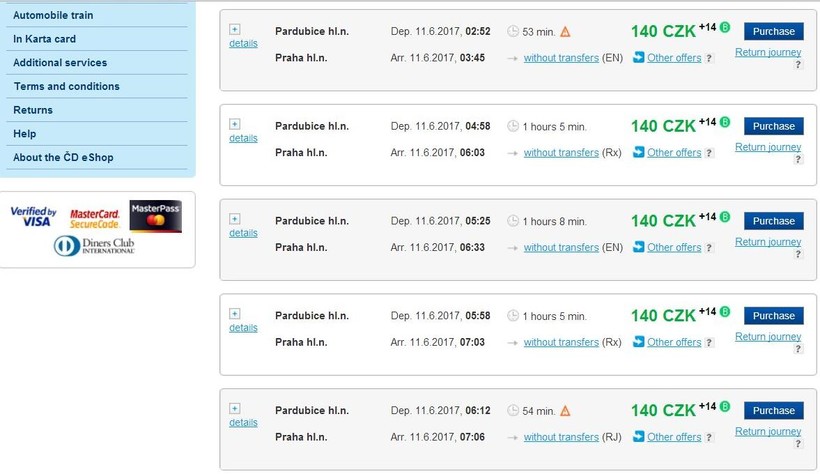Click question mark beside Other offers for 05:25 train
The width and height of the screenshot is (820, 474).
click(709, 247)
